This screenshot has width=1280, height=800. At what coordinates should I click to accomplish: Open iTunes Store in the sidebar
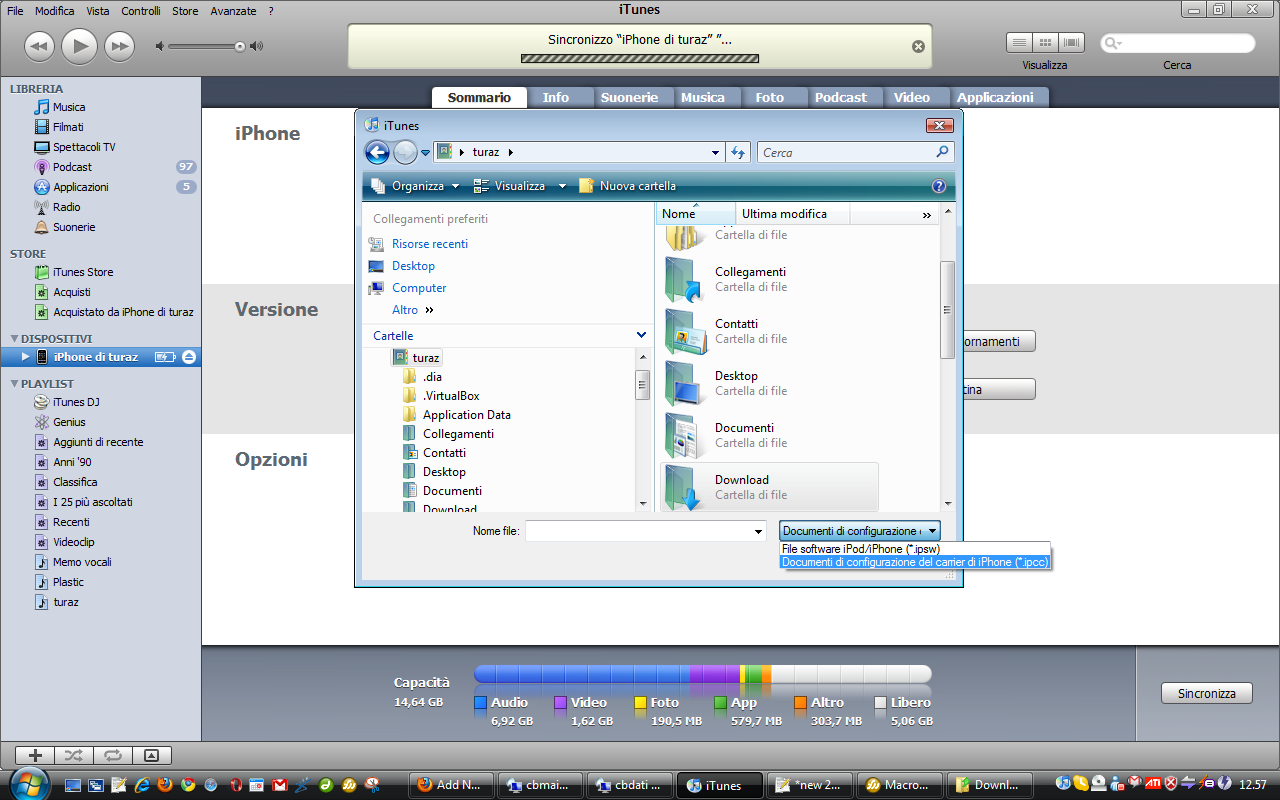coord(83,272)
